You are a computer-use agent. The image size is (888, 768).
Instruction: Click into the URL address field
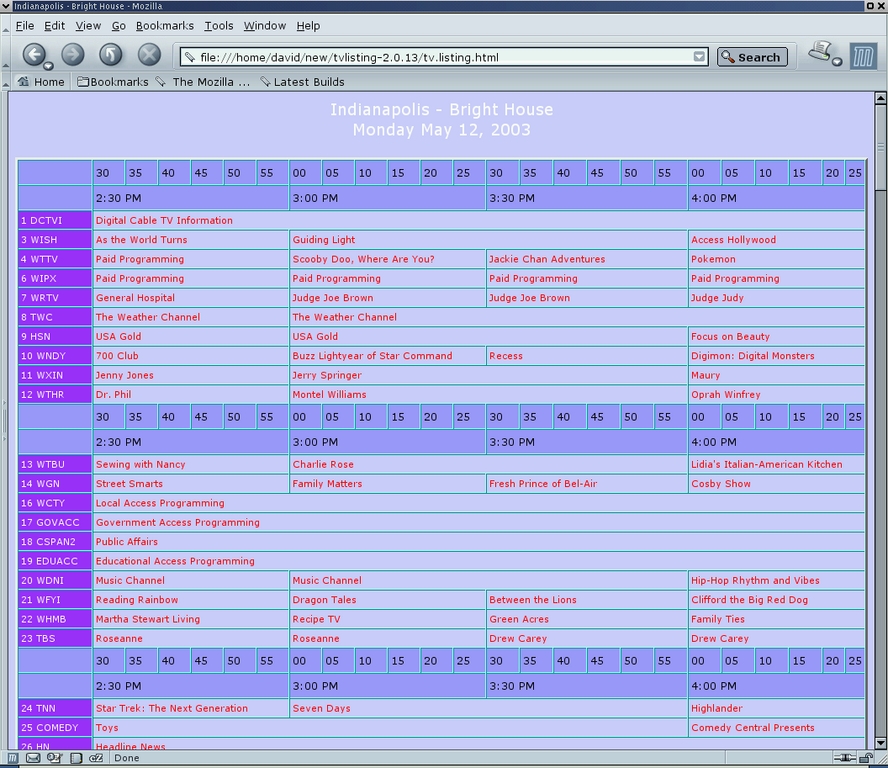click(440, 57)
